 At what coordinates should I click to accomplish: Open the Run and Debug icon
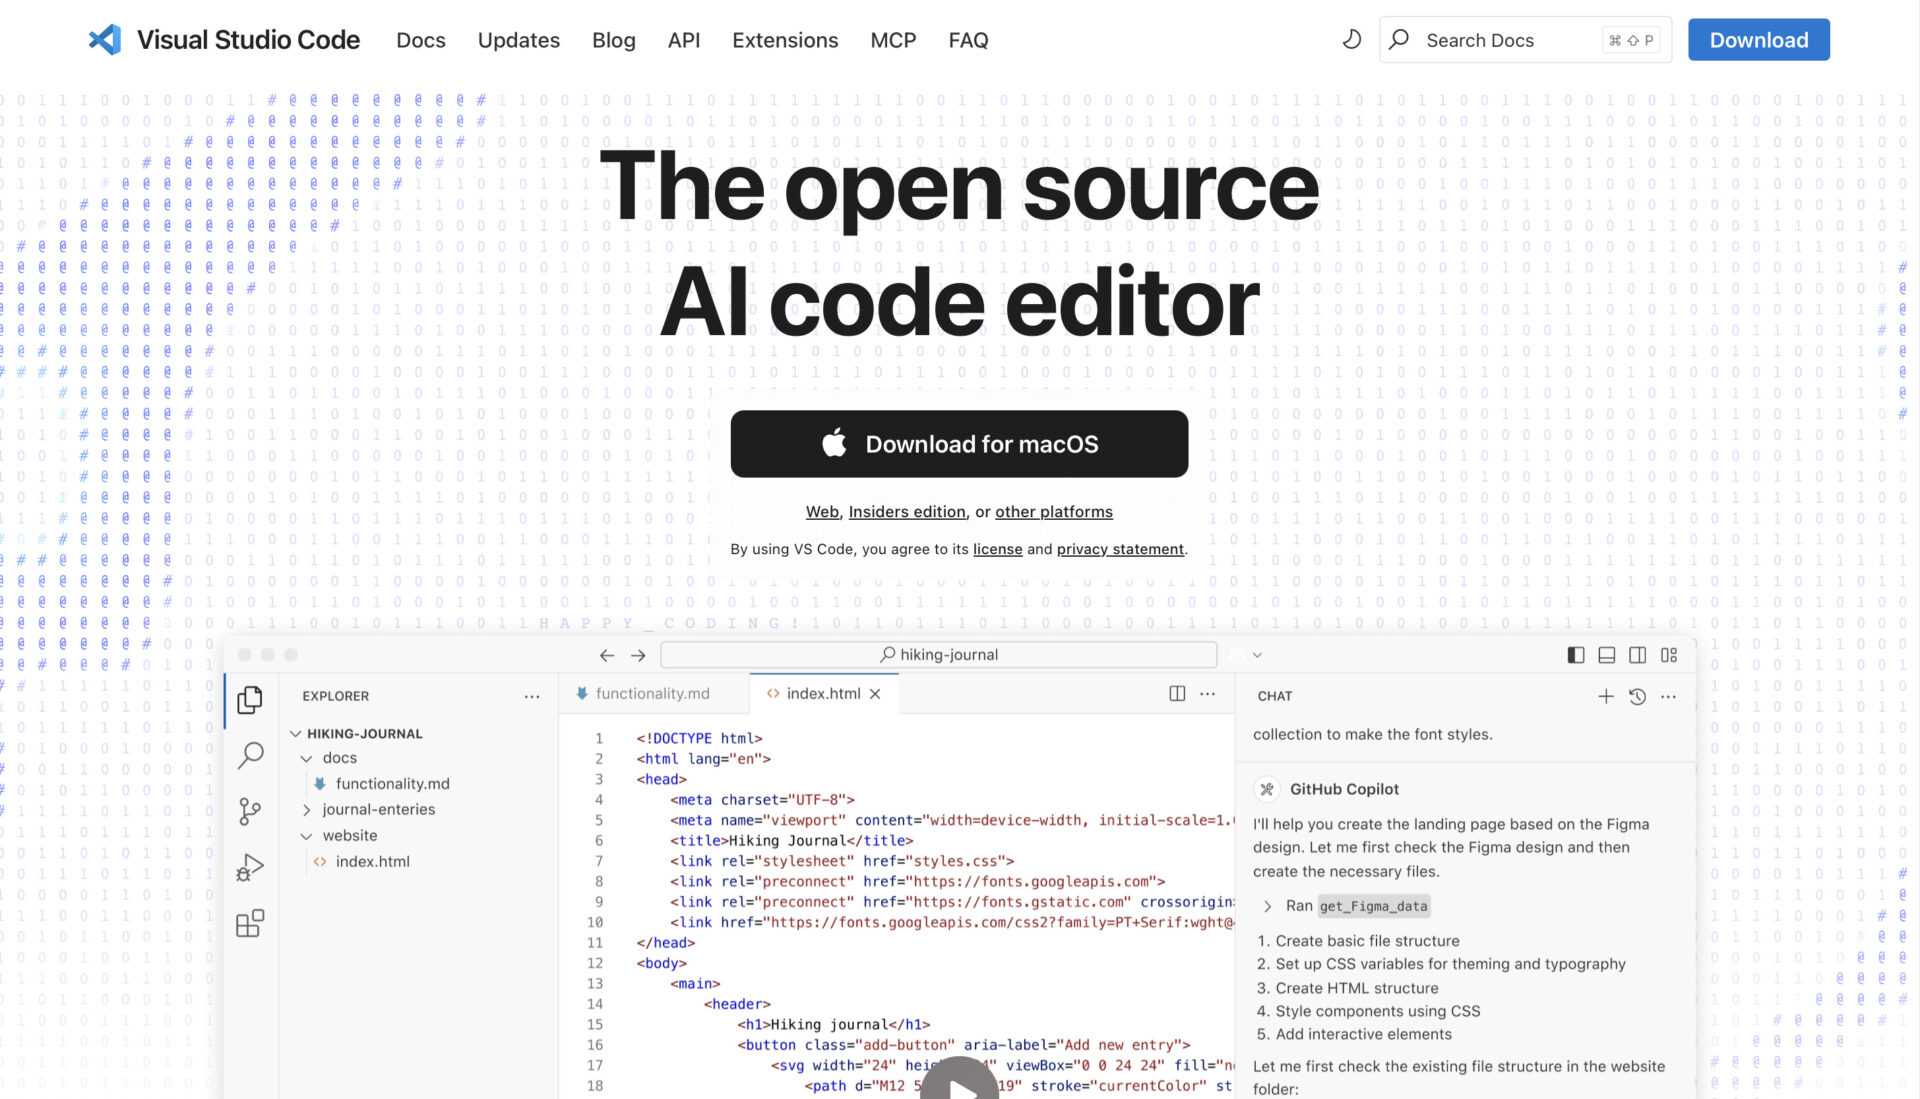250,866
